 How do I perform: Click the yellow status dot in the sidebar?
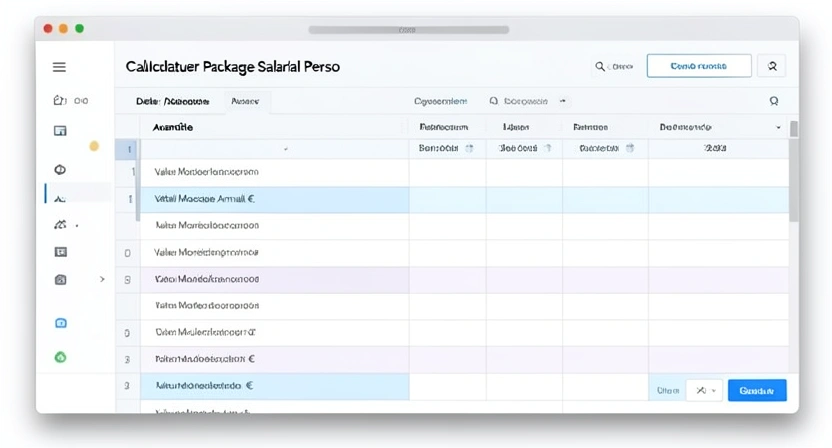tap(94, 146)
